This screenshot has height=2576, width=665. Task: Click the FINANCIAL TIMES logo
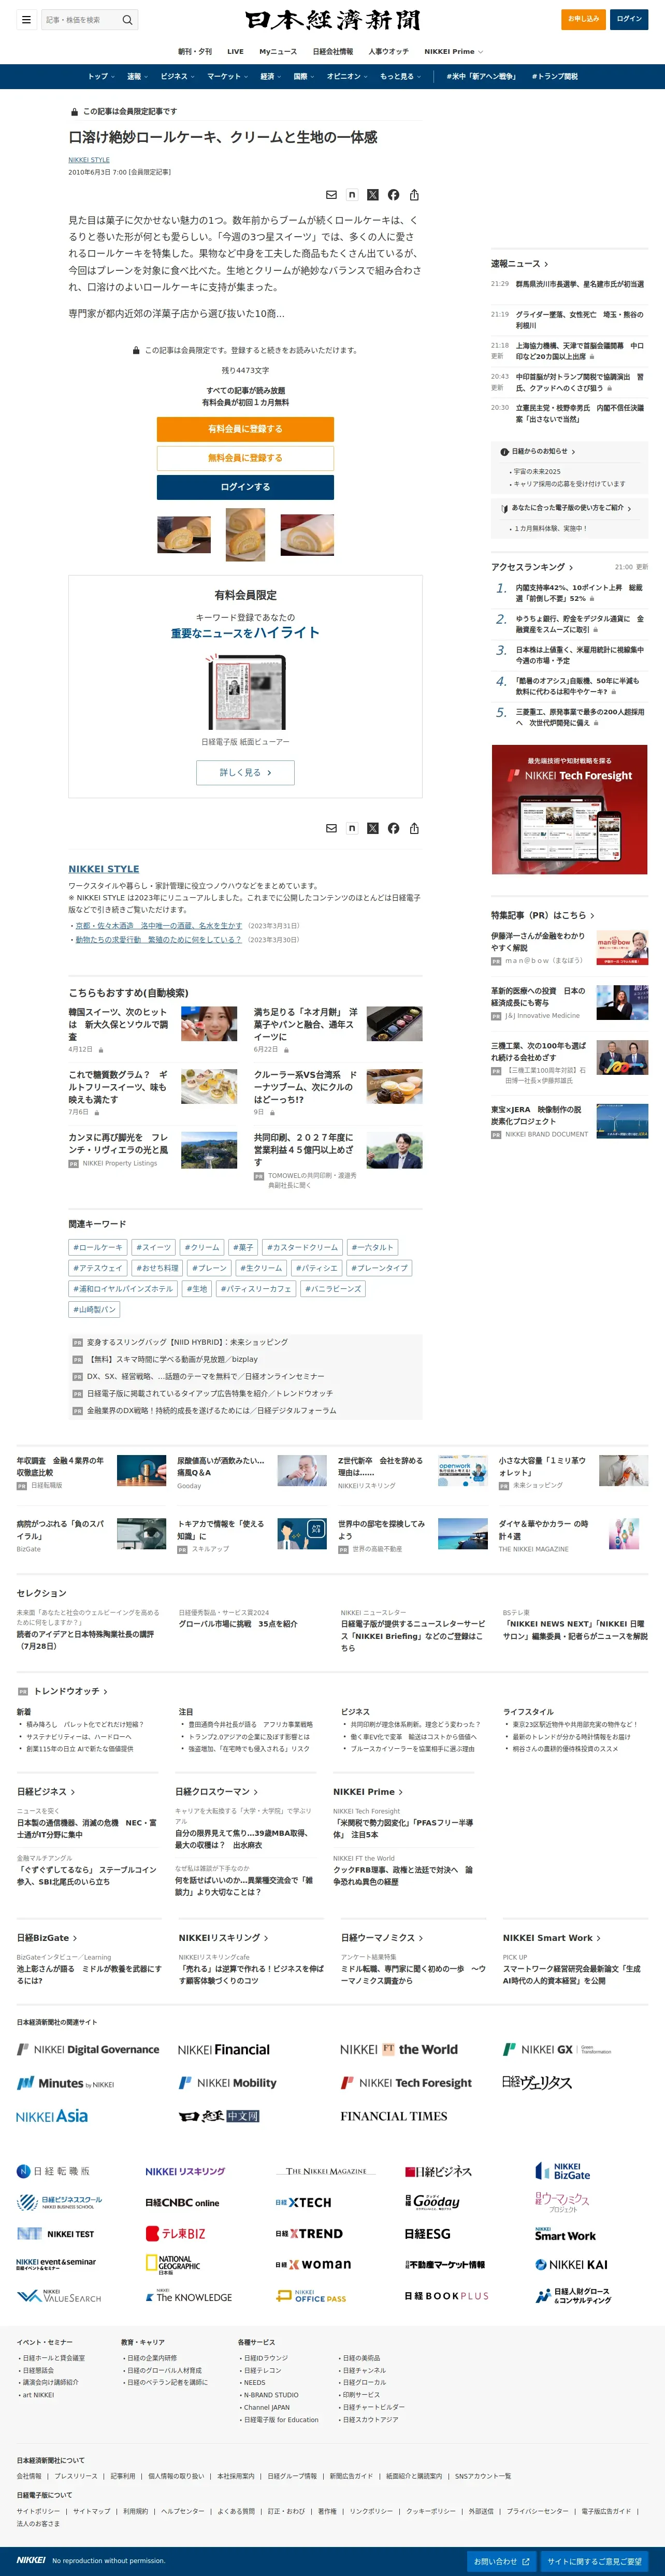[393, 2116]
